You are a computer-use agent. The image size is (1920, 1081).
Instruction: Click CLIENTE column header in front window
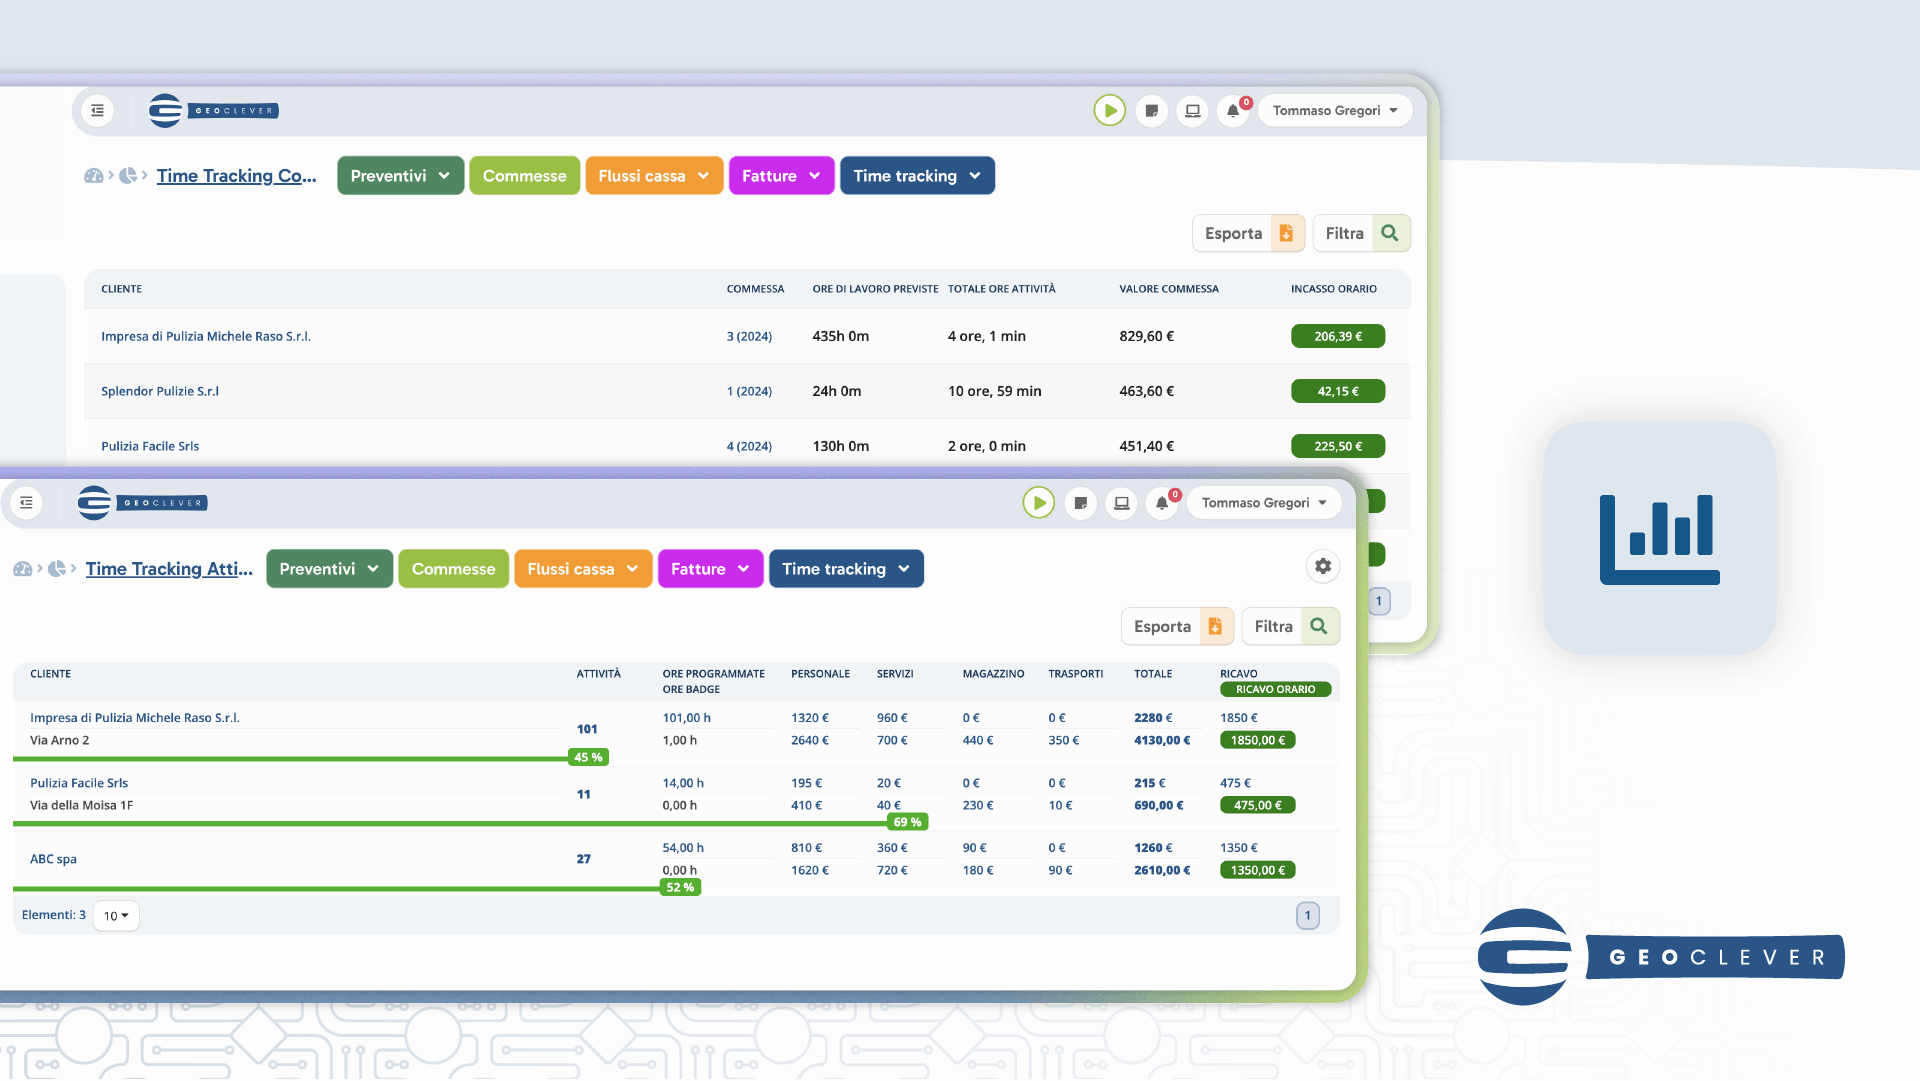pyautogui.click(x=51, y=674)
